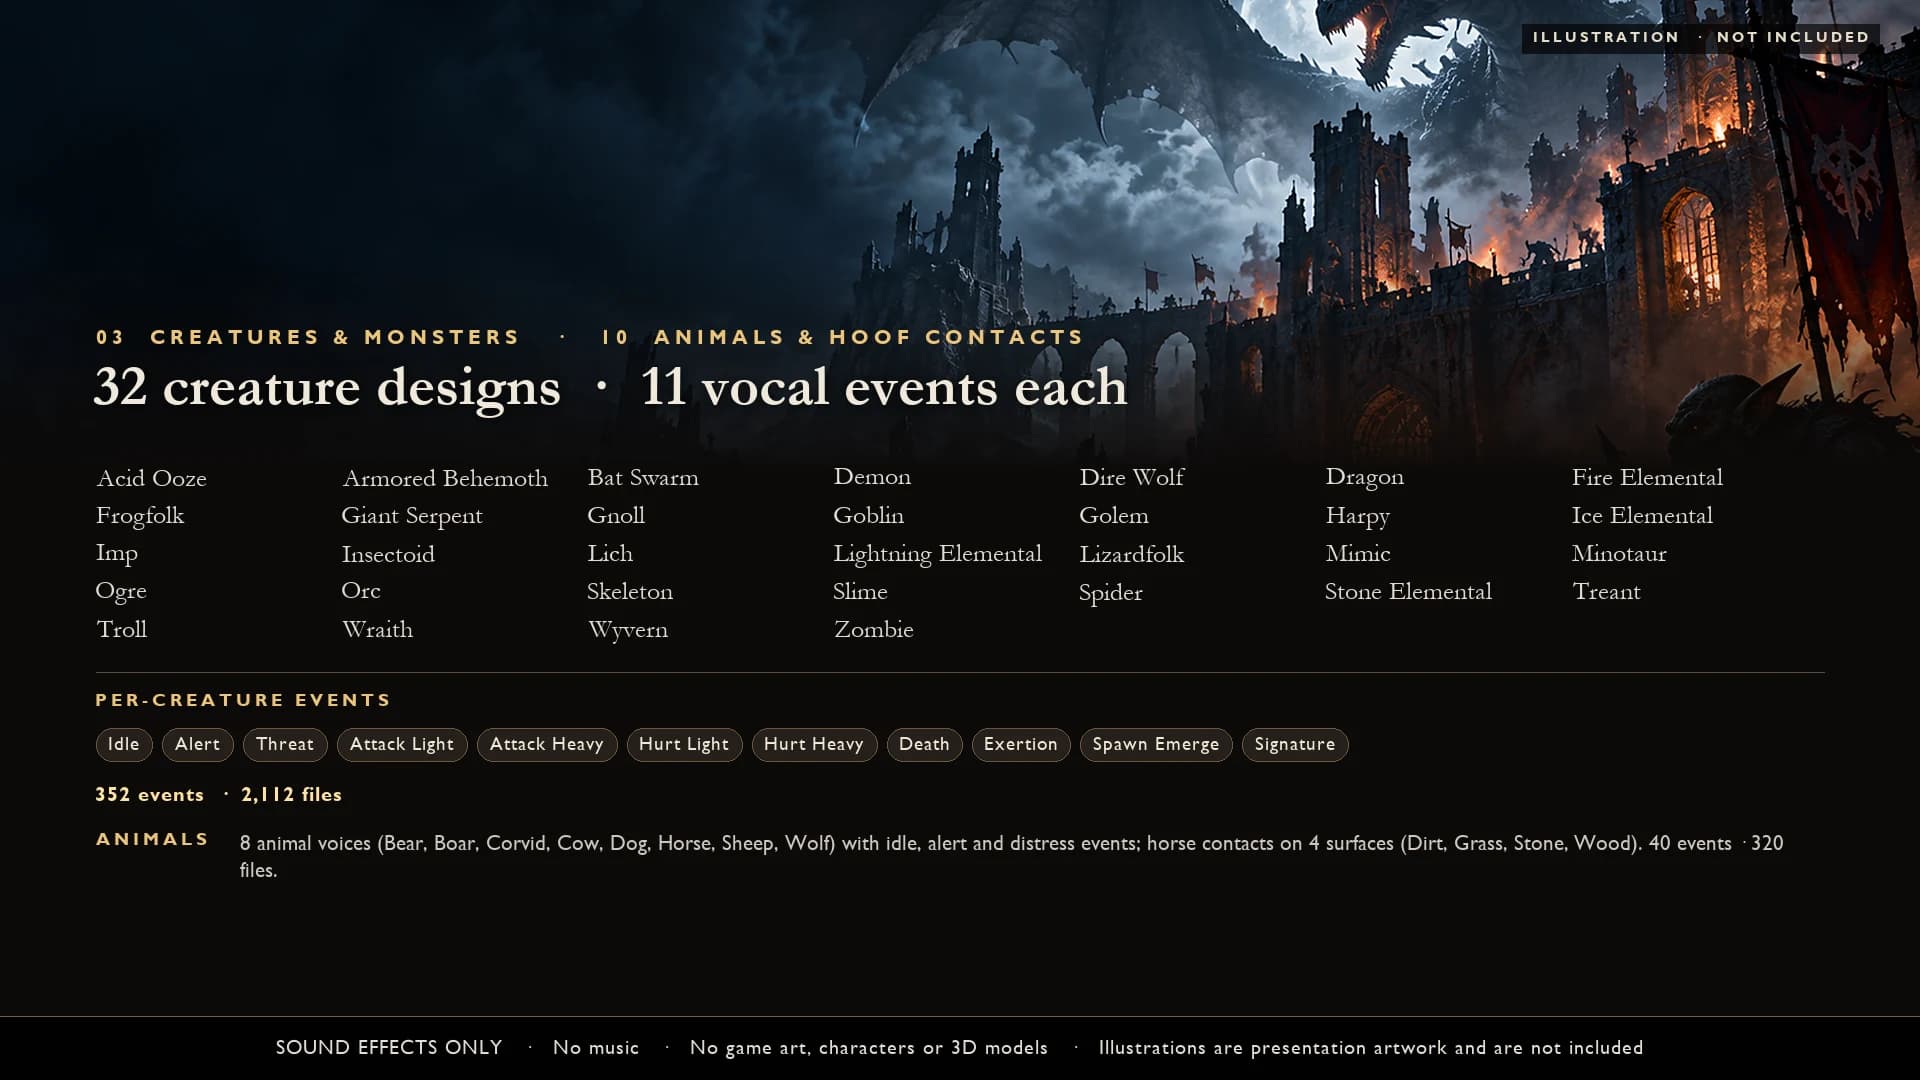1920x1080 pixels.
Task: Select 'Mimic' in the creature list
Action: pos(1358,554)
